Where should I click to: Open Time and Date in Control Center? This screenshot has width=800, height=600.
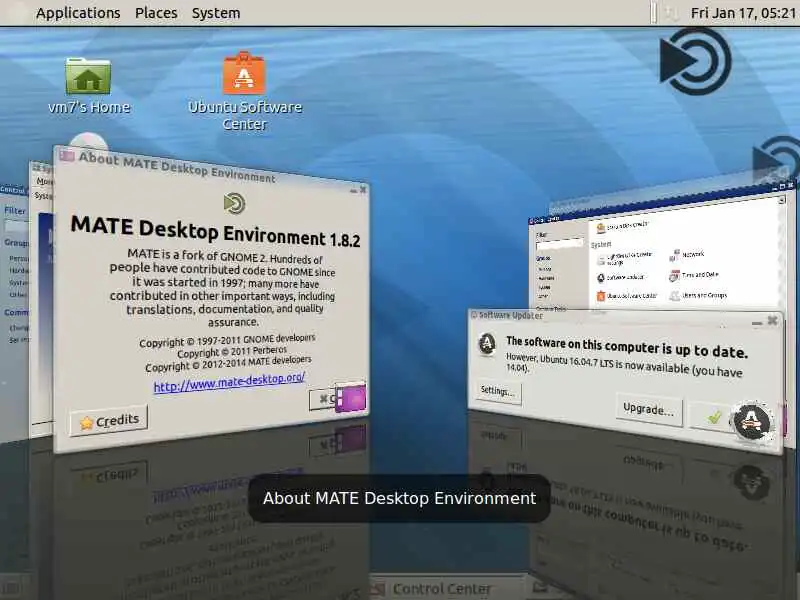pyautogui.click(x=694, y=276)
